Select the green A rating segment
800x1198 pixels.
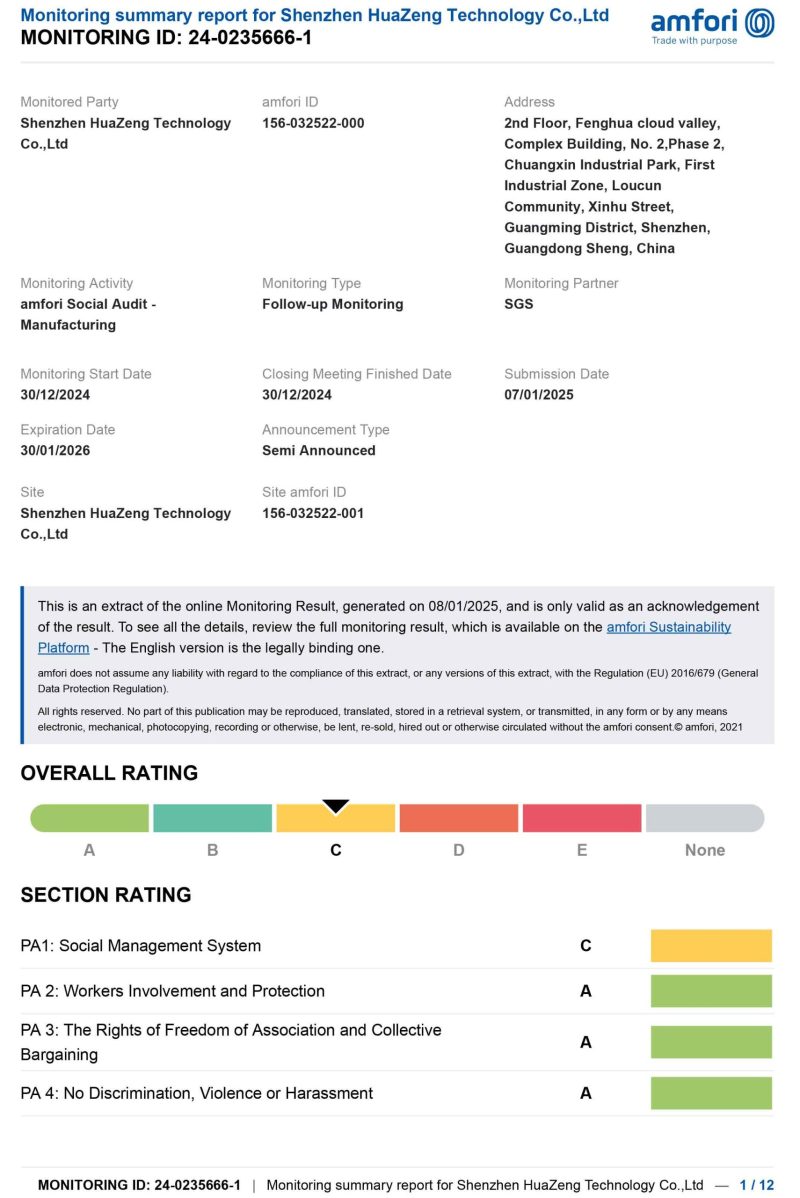89,818
